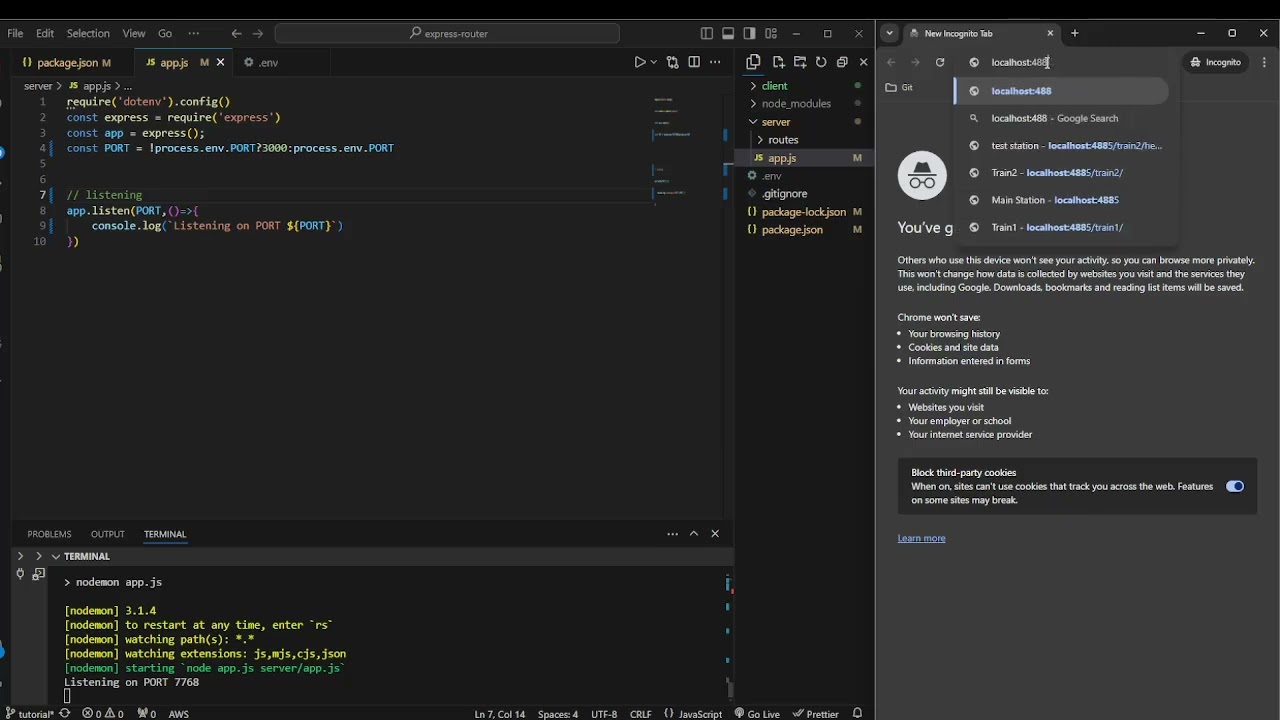The height and width of the screenshot is (720, 1280).
Task: Click the tutorial* git branch indicator
Action: [x=29, y=714]
